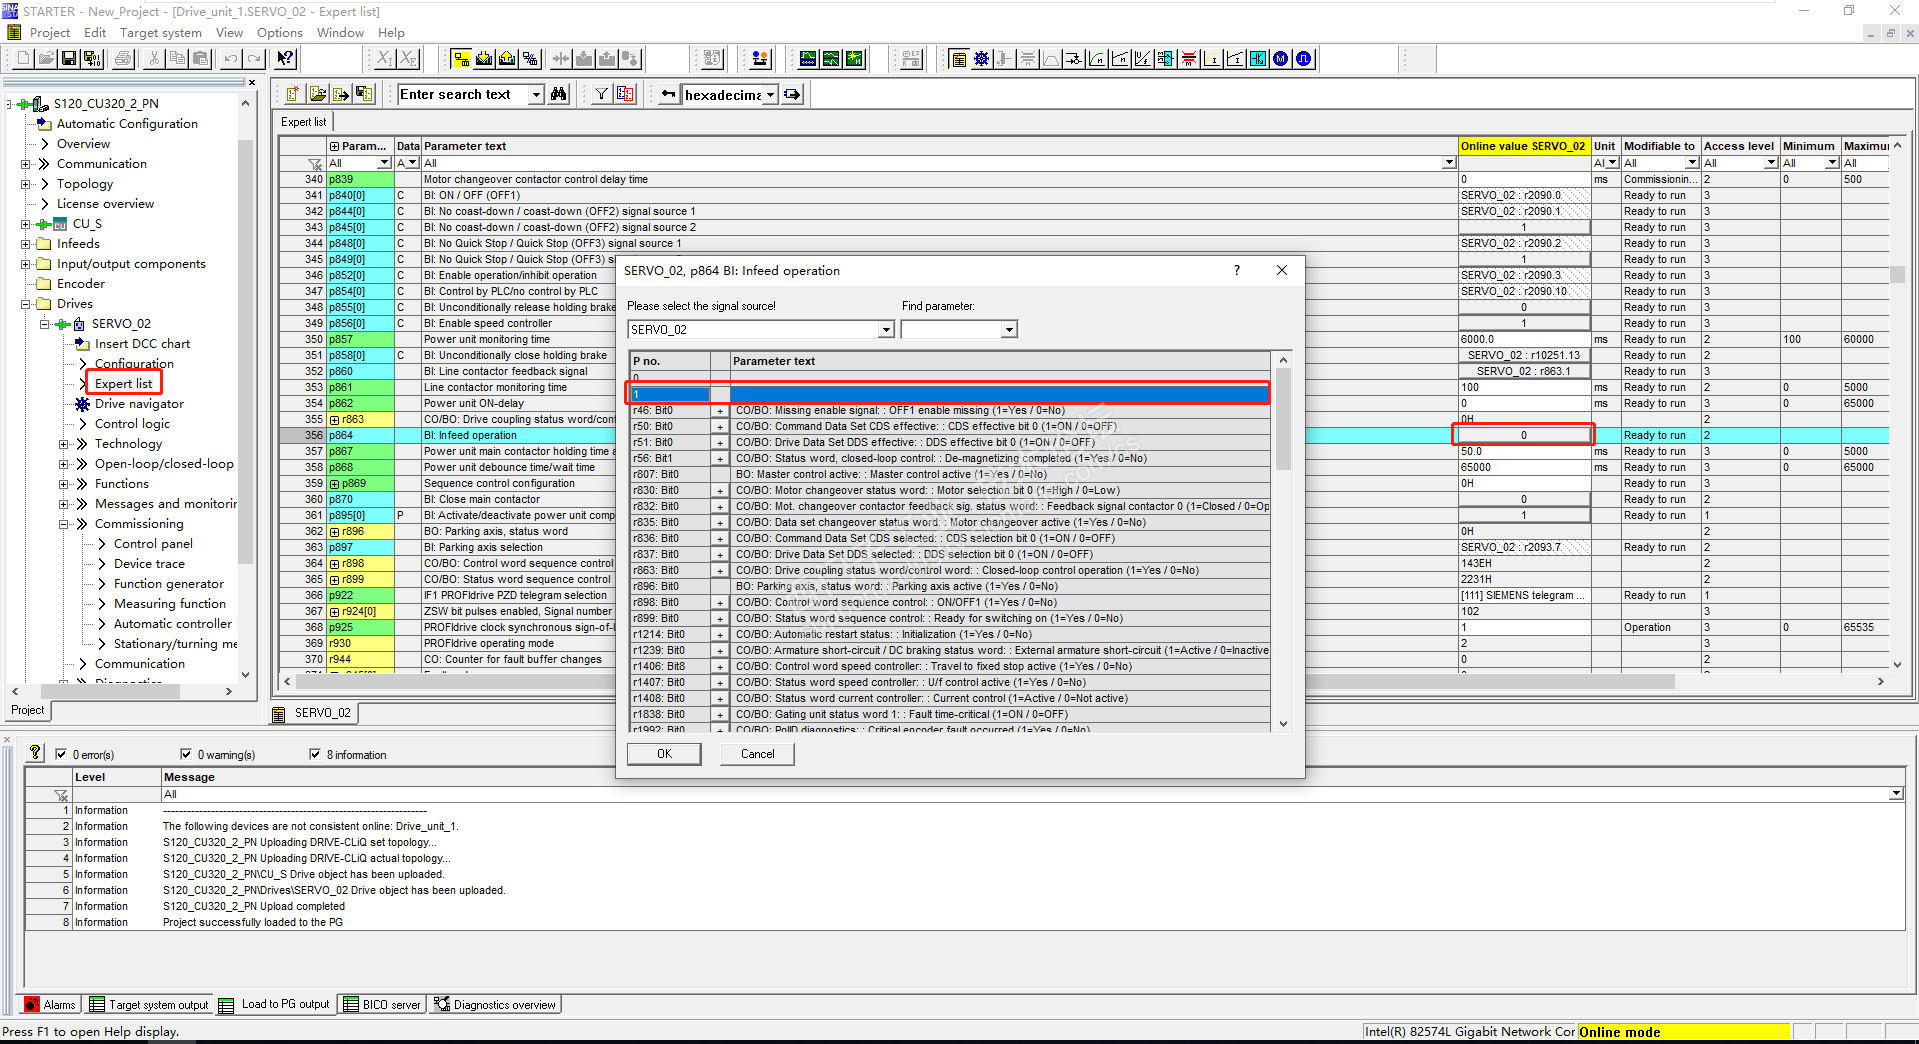Screen dimensions: 1919x1044
Task: Select the r56: Bit1 De-magnetizing completed row
Action: [x=950, y=459]
